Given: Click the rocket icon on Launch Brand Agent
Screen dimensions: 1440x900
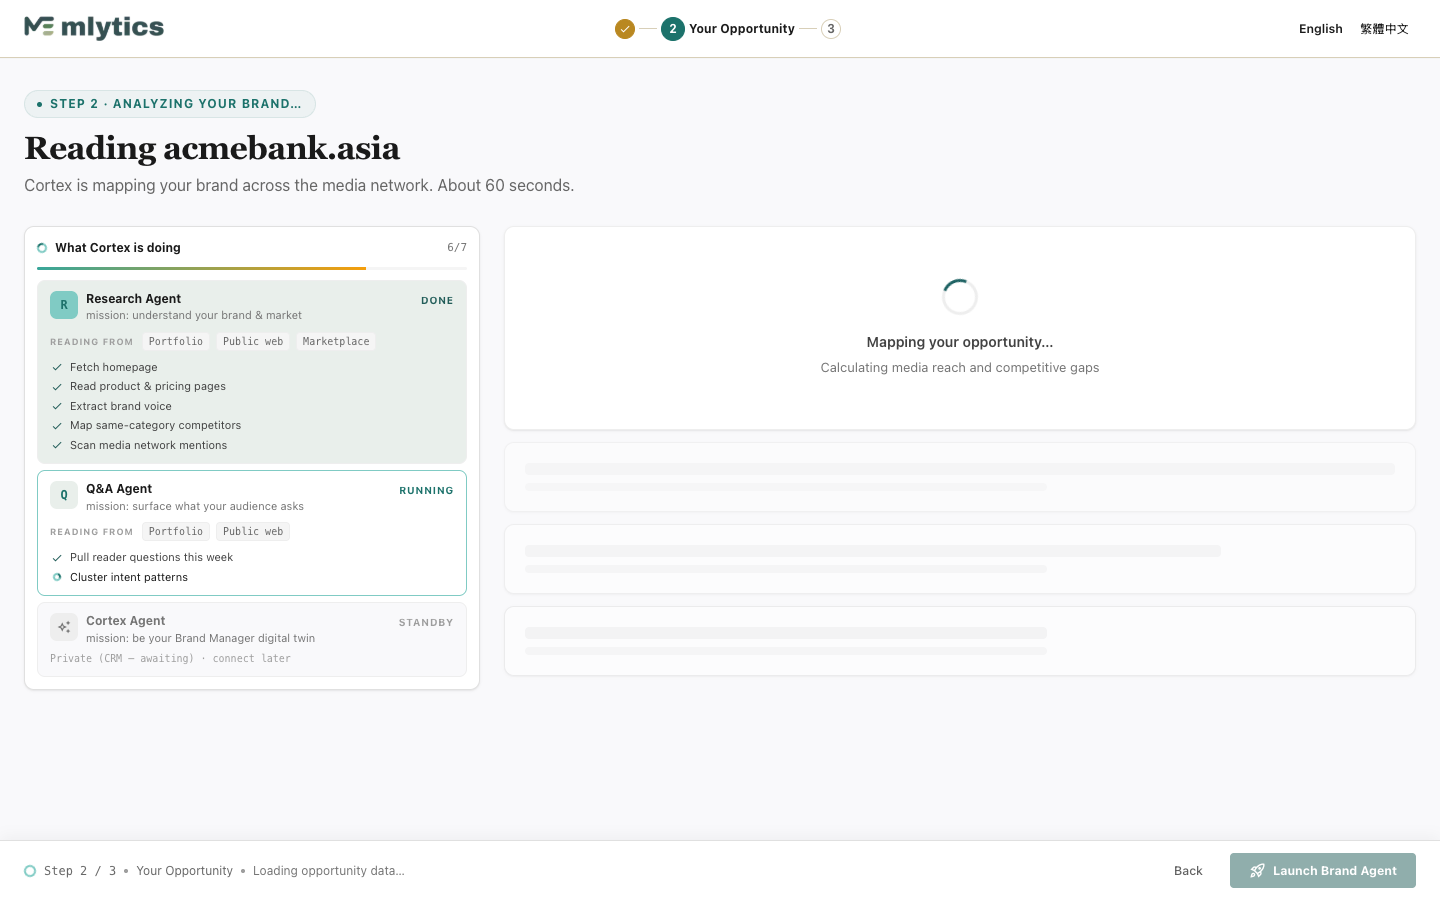Looking at the screenshot, I should pyautogui.click(x=1258, y=871).
